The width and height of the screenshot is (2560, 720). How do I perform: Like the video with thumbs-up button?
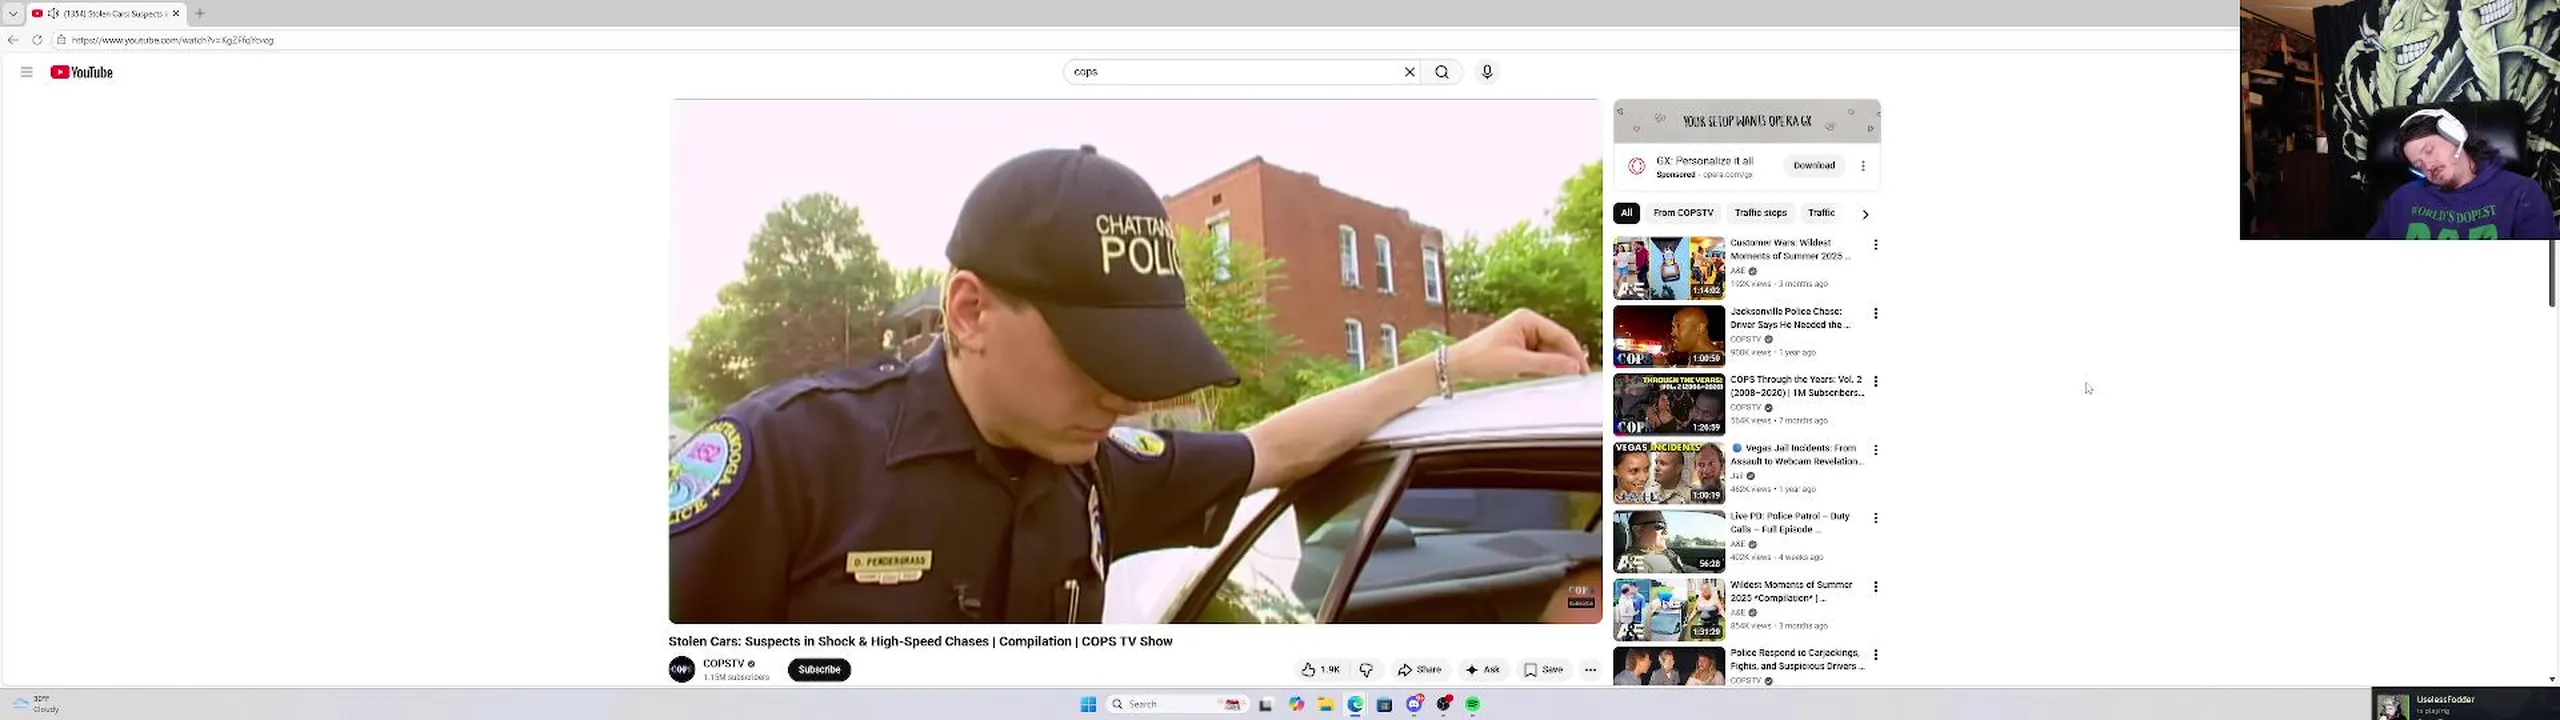[x=1321, y=670]
